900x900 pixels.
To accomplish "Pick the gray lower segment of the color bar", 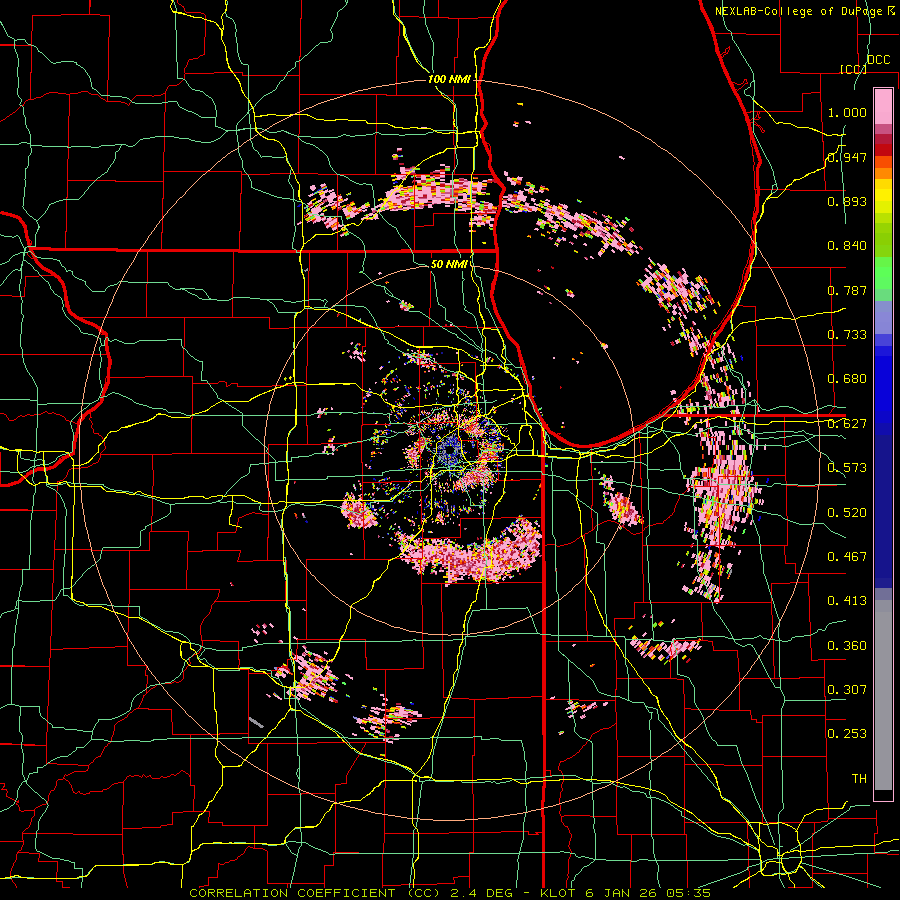I will coord(883,695).
